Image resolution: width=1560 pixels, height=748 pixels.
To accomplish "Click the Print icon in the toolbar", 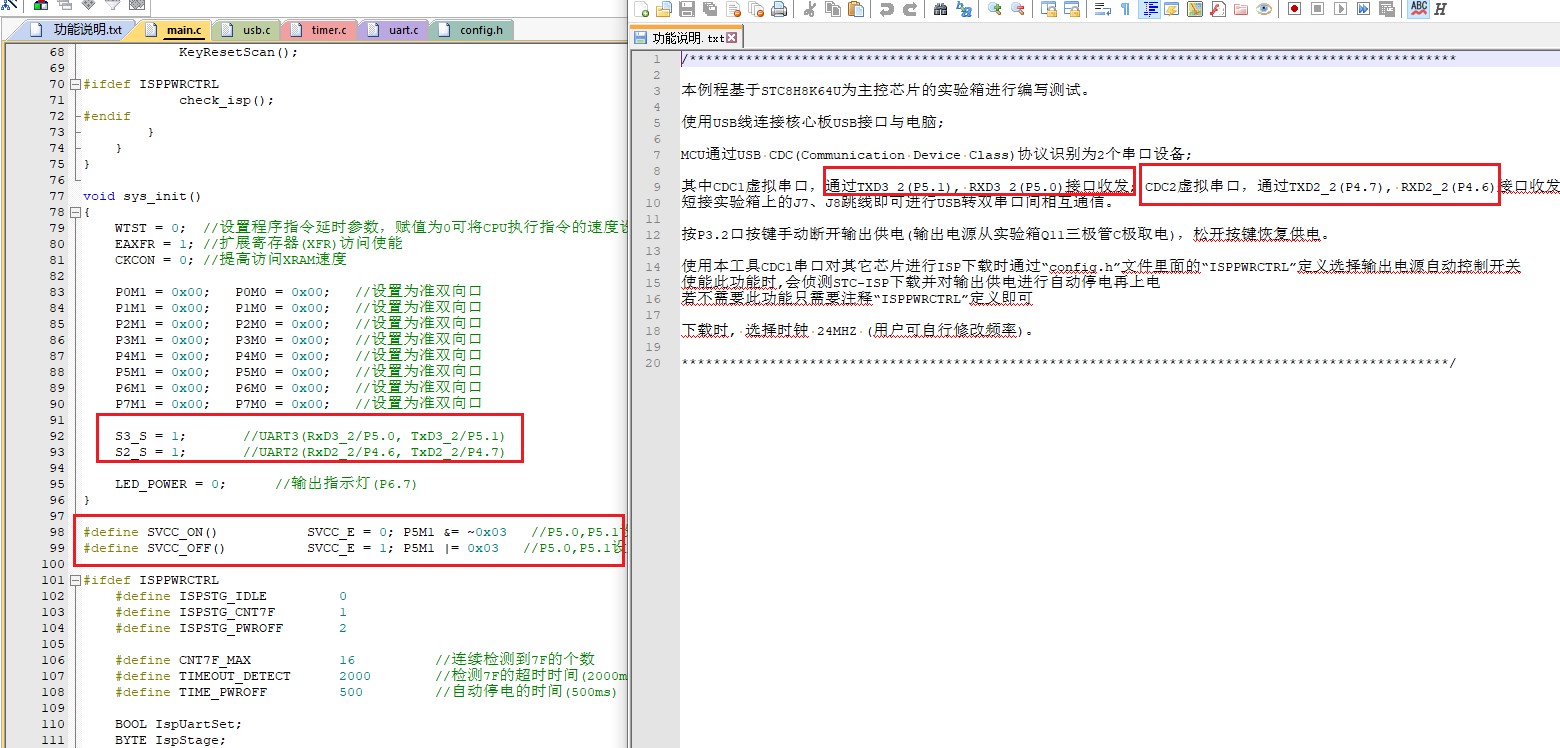I will coord(779,10).
